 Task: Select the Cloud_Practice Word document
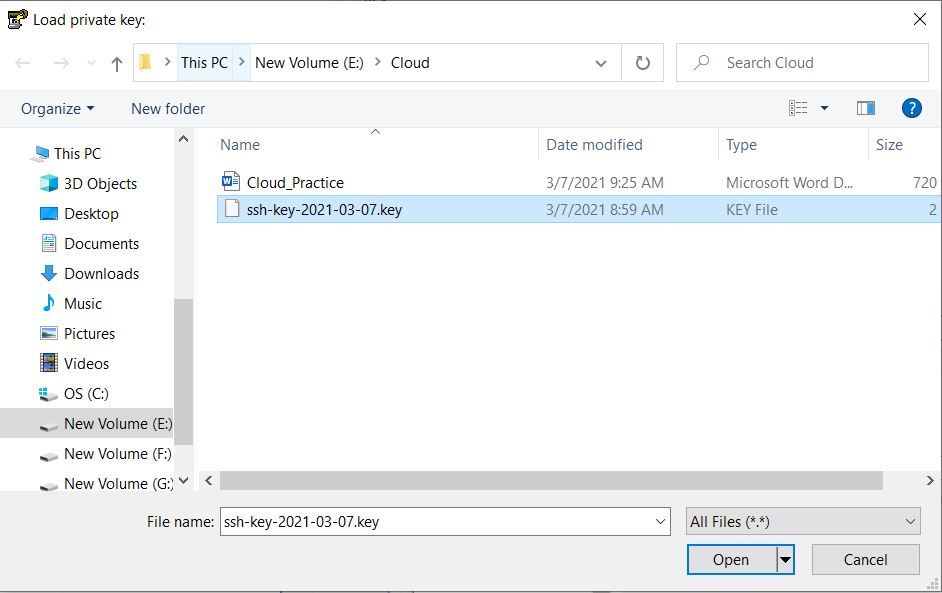(x=295, y=183)
